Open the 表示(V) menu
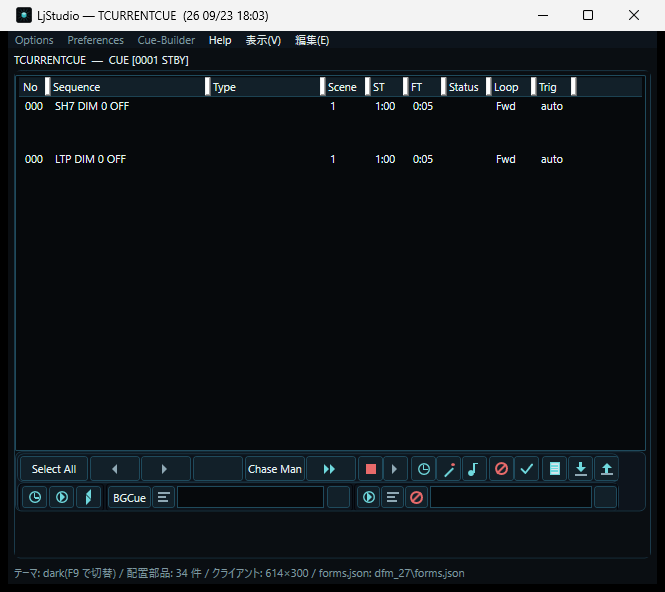Screen dimensions: 665x592 pyautogui.click(x=263, y=40)
